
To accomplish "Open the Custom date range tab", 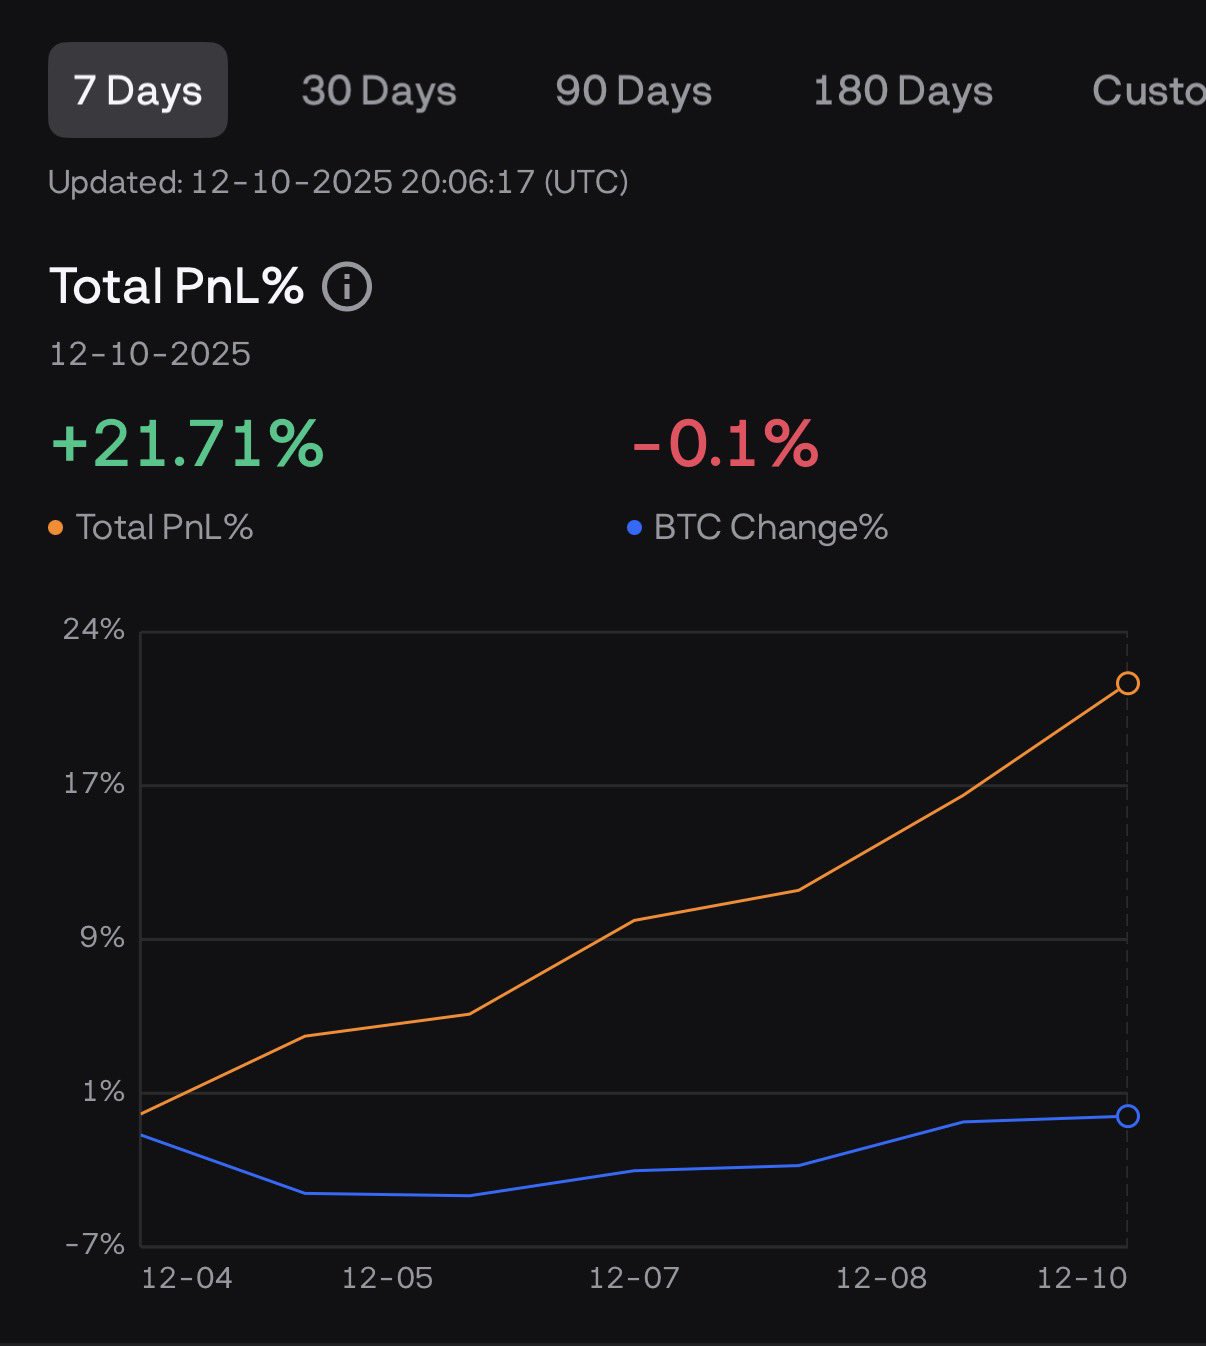I will [x=1148, y=91].
